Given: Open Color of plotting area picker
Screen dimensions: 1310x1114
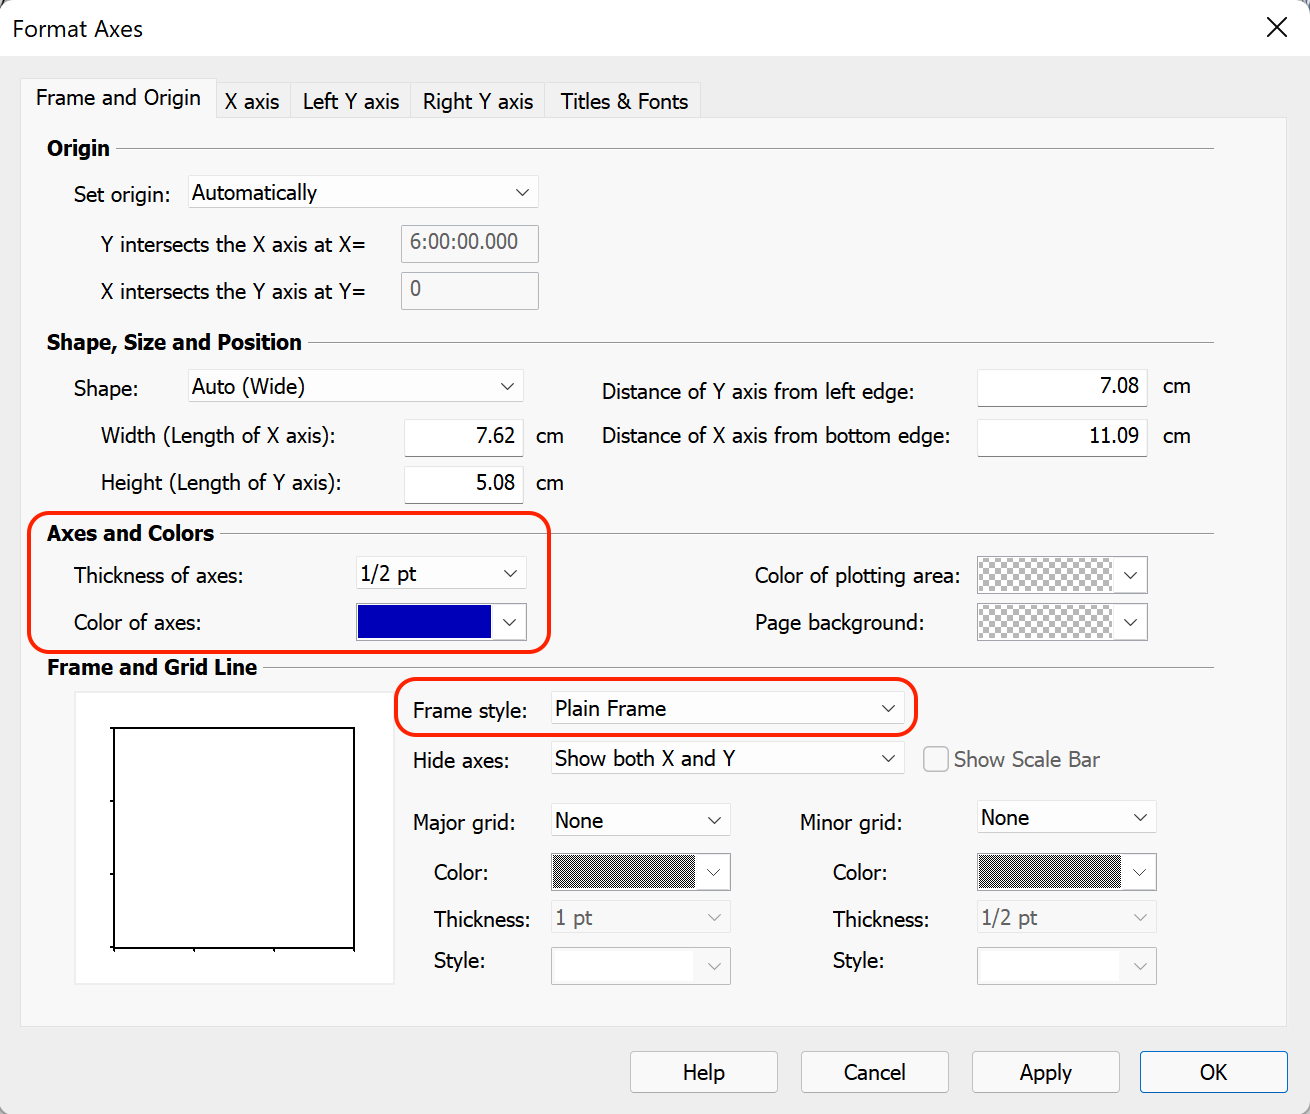Looking at the screenshot, I should click(1062, 575).
